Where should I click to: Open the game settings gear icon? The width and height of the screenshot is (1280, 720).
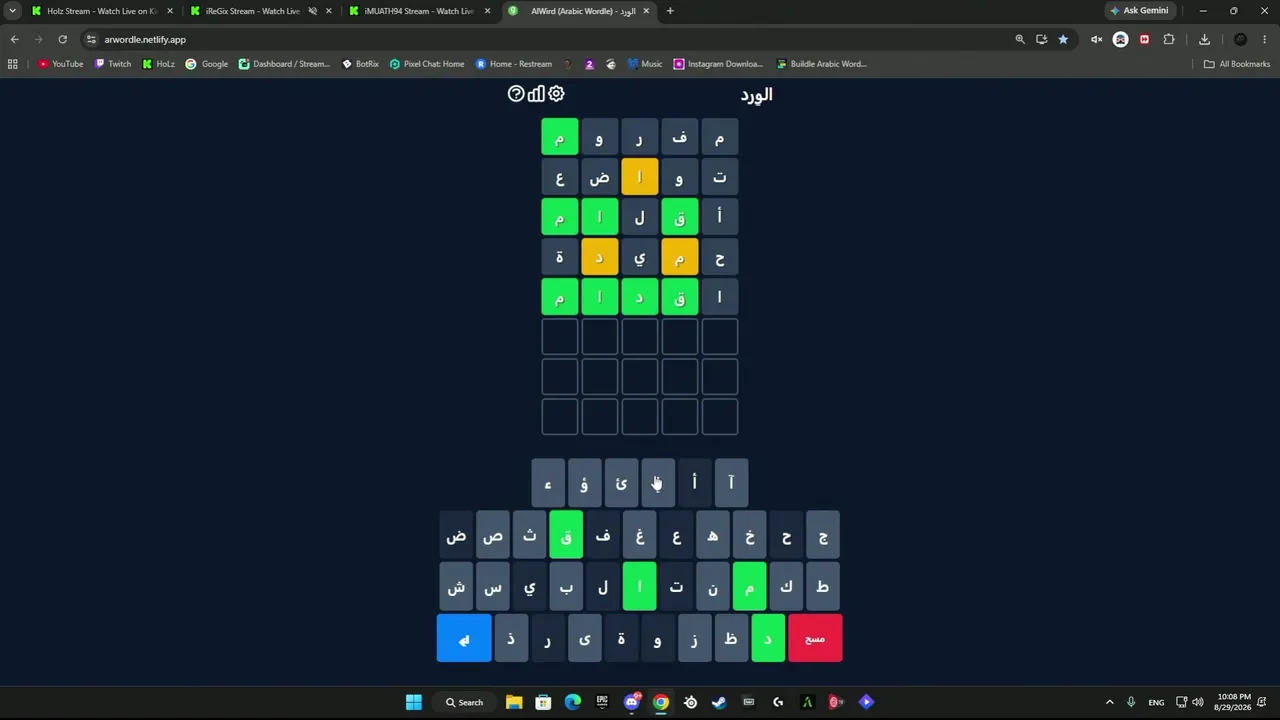[556, 93]
